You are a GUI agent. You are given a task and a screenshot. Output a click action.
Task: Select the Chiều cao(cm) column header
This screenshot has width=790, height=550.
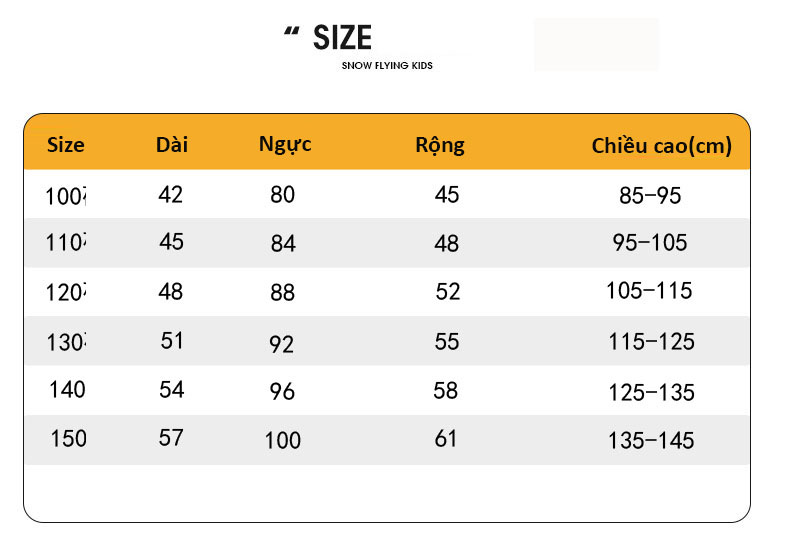(662, 146)
